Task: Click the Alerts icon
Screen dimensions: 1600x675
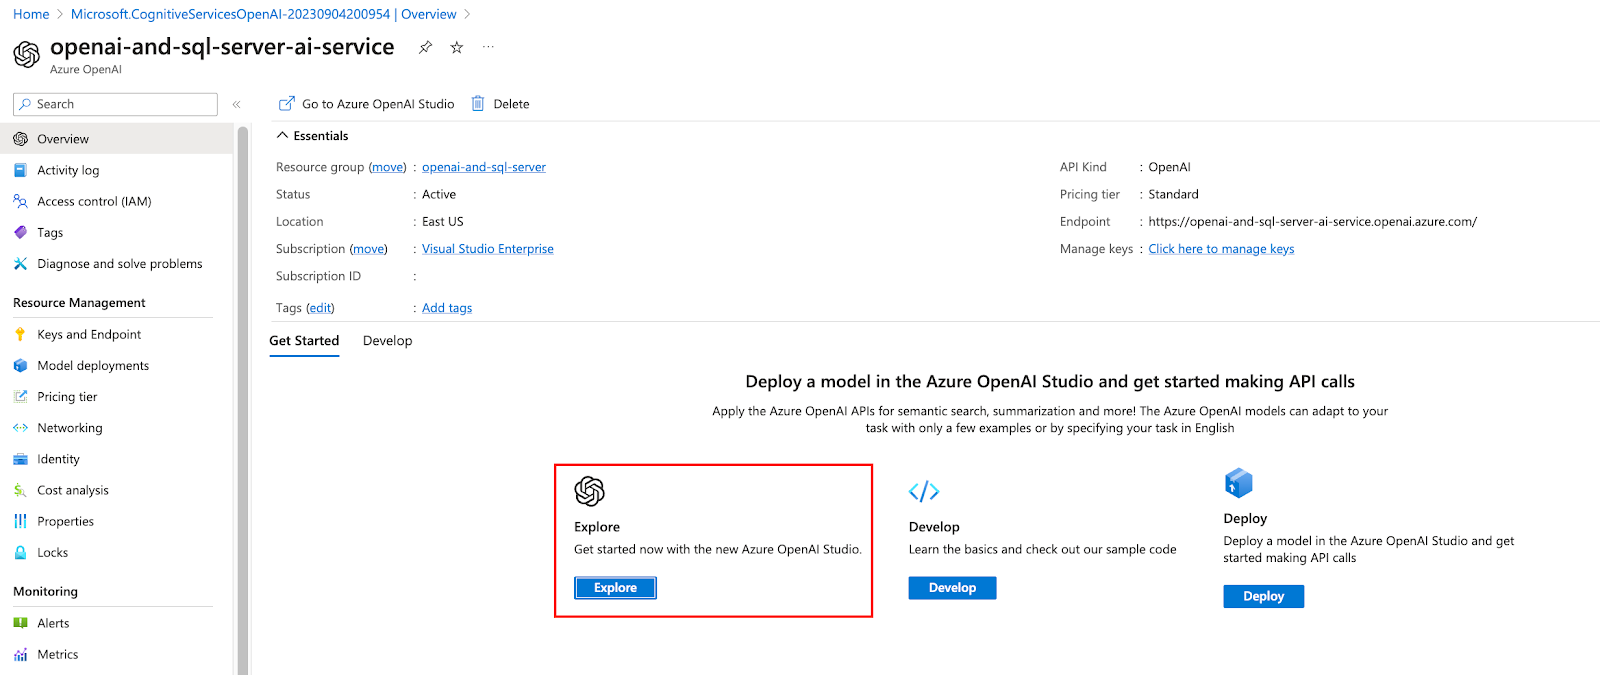Action: click(x=20, y=623)
